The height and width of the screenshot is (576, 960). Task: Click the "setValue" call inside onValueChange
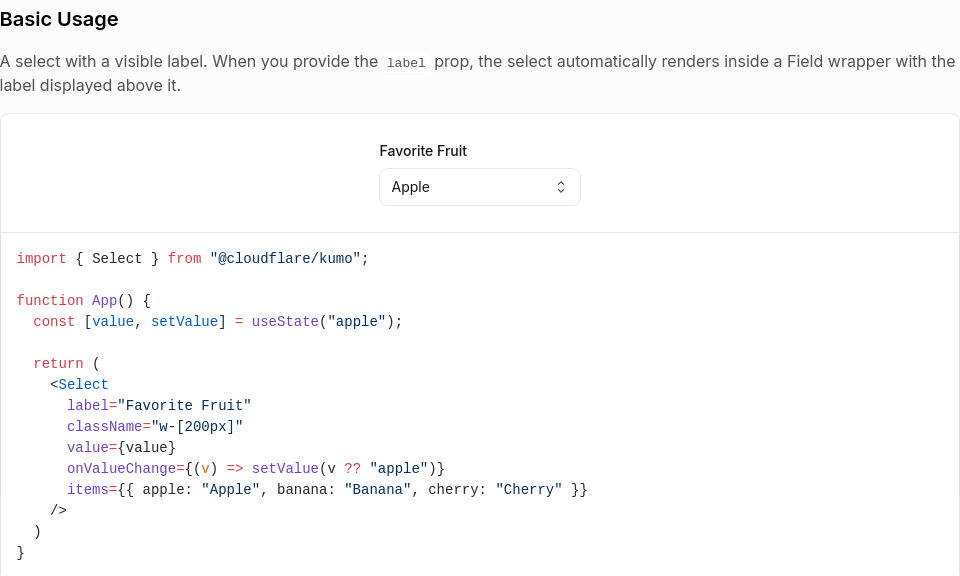point(285,469)
